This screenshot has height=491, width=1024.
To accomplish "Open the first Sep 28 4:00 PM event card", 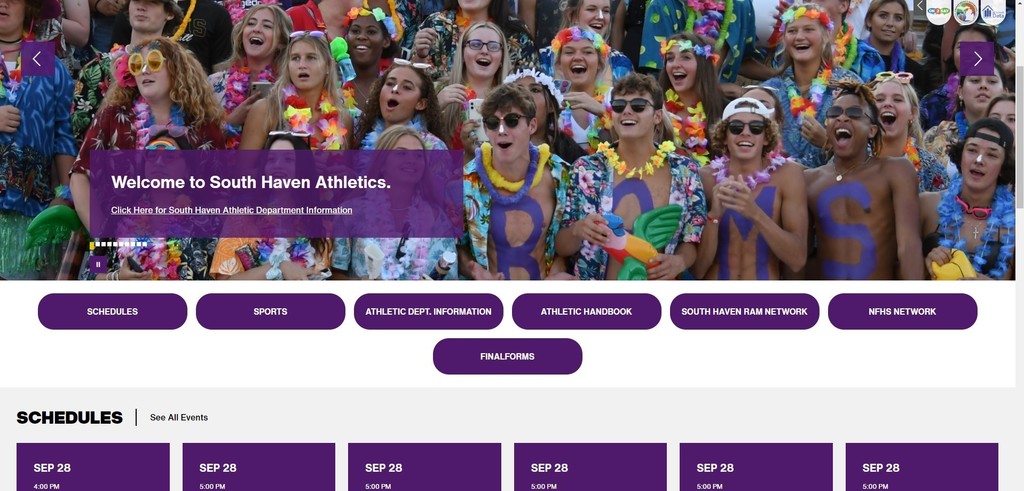I will point(93,467).
